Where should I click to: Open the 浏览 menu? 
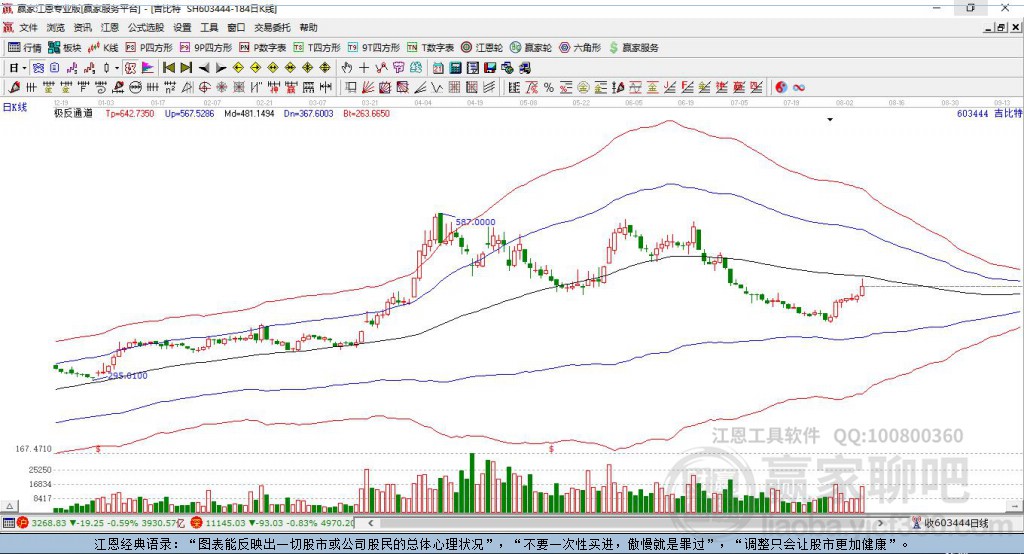pyautogui.click(x=56, y=27)
